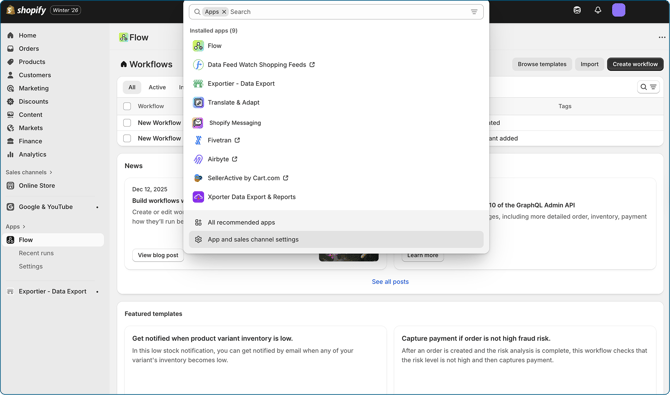Open the three-dot menu on Flow page
Image resolution: width=670 pixels, height=395 pixels.
[x=662, y=38]
